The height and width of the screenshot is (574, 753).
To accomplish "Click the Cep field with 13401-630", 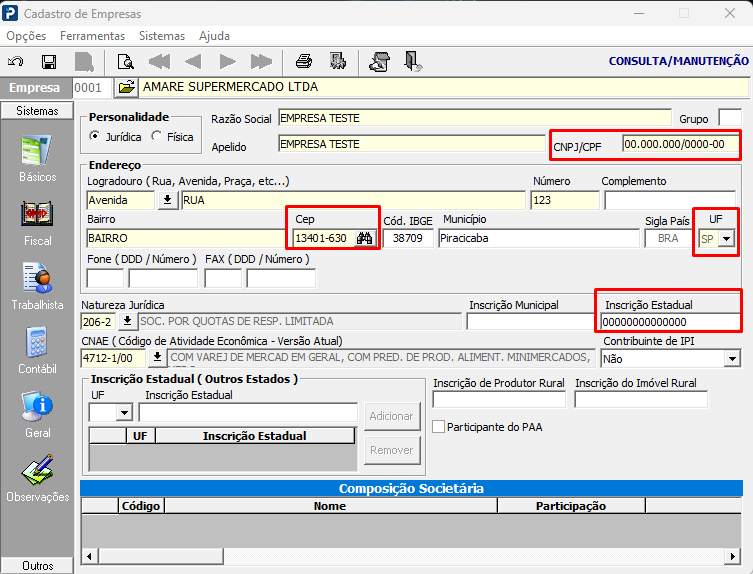I will [x=324, y=238].
